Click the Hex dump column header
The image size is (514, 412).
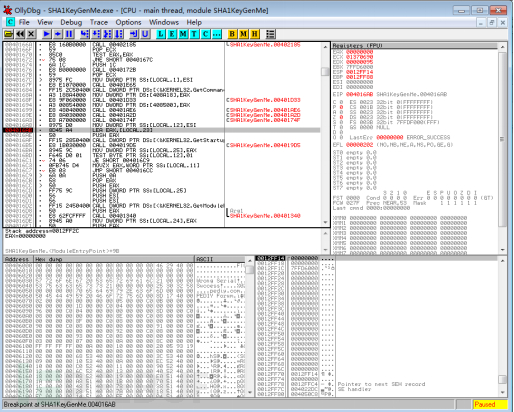[x=114, y=259]
